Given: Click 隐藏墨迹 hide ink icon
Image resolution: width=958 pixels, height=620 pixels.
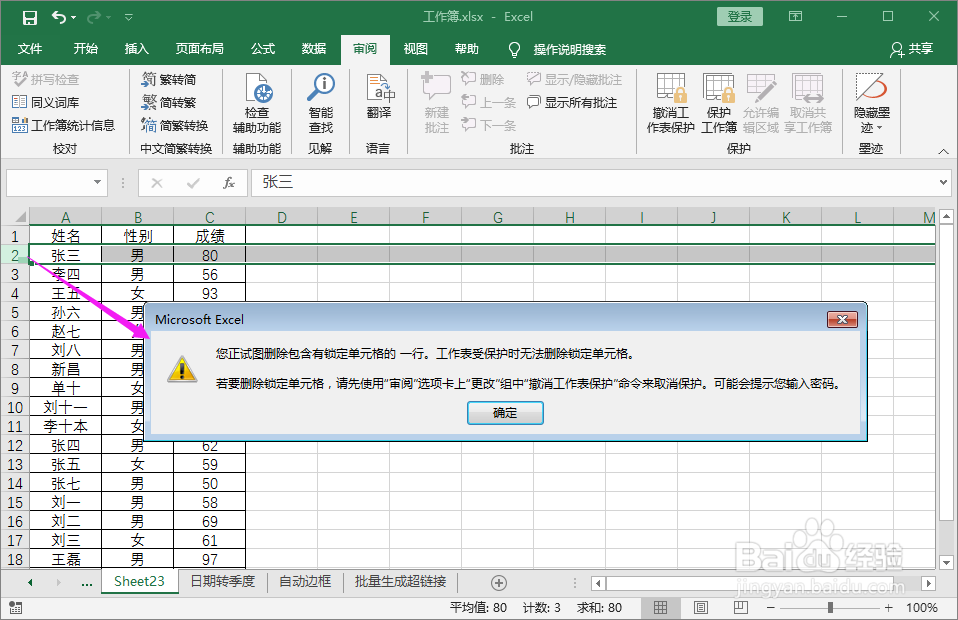Looking at the screenshot, I should [x=871, y=103].
